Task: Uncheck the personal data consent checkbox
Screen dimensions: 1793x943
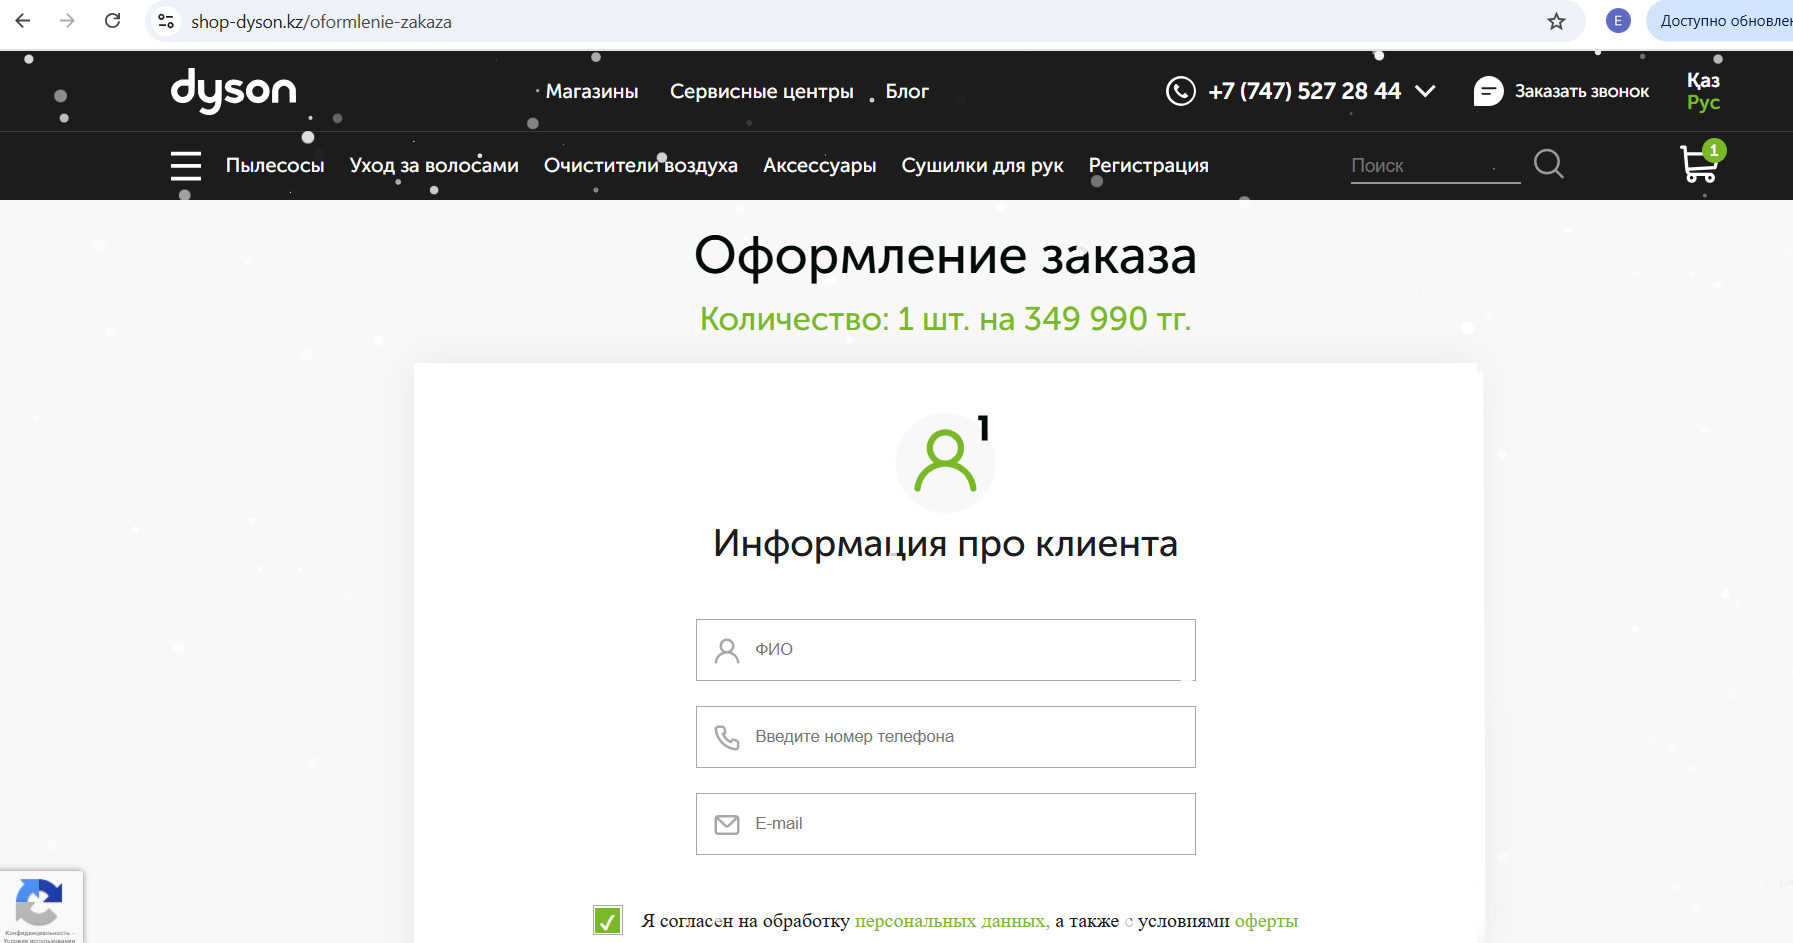Action: (x=608, y=920)
